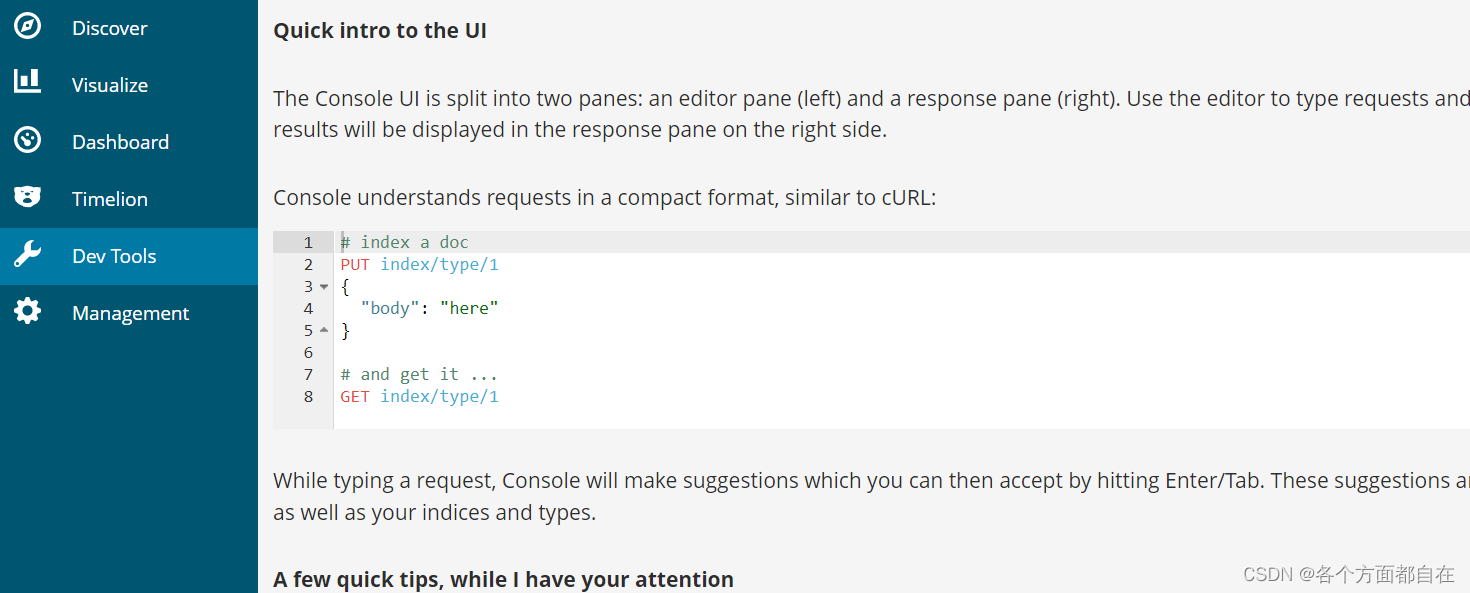Select the Timelion text label
This screenshot has height=593, width=1470.
[x=109, y=199]
